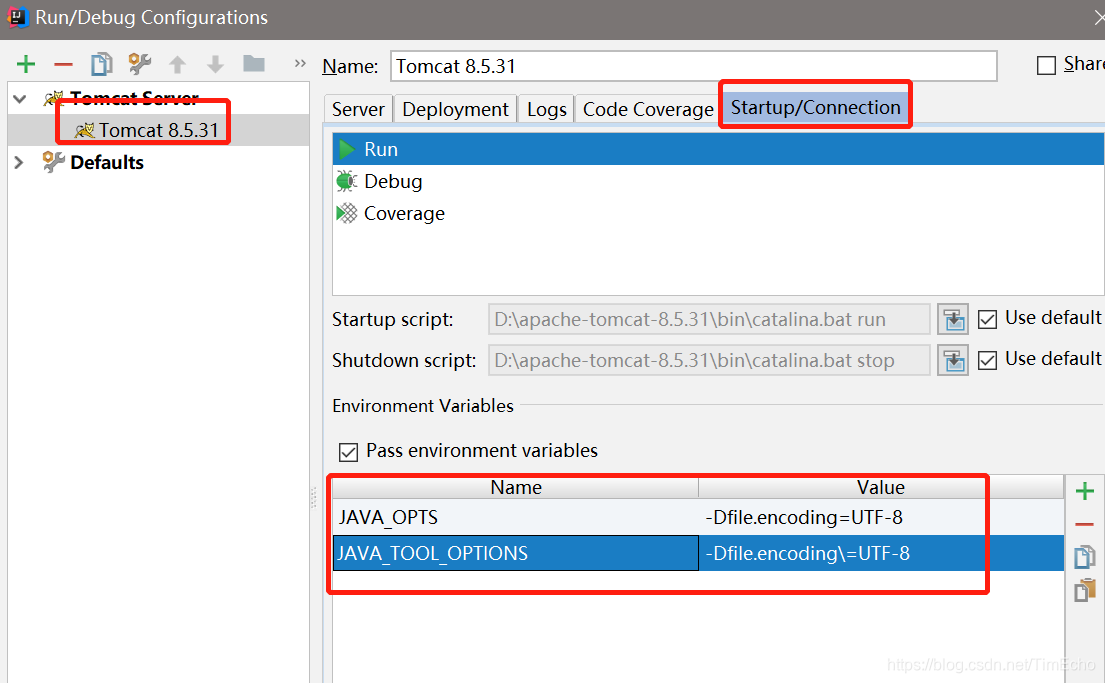Viewport: 1105px width, 683px height.
Task: Click the IntelliJ logo in title bar
Action: tap(17, 17)
